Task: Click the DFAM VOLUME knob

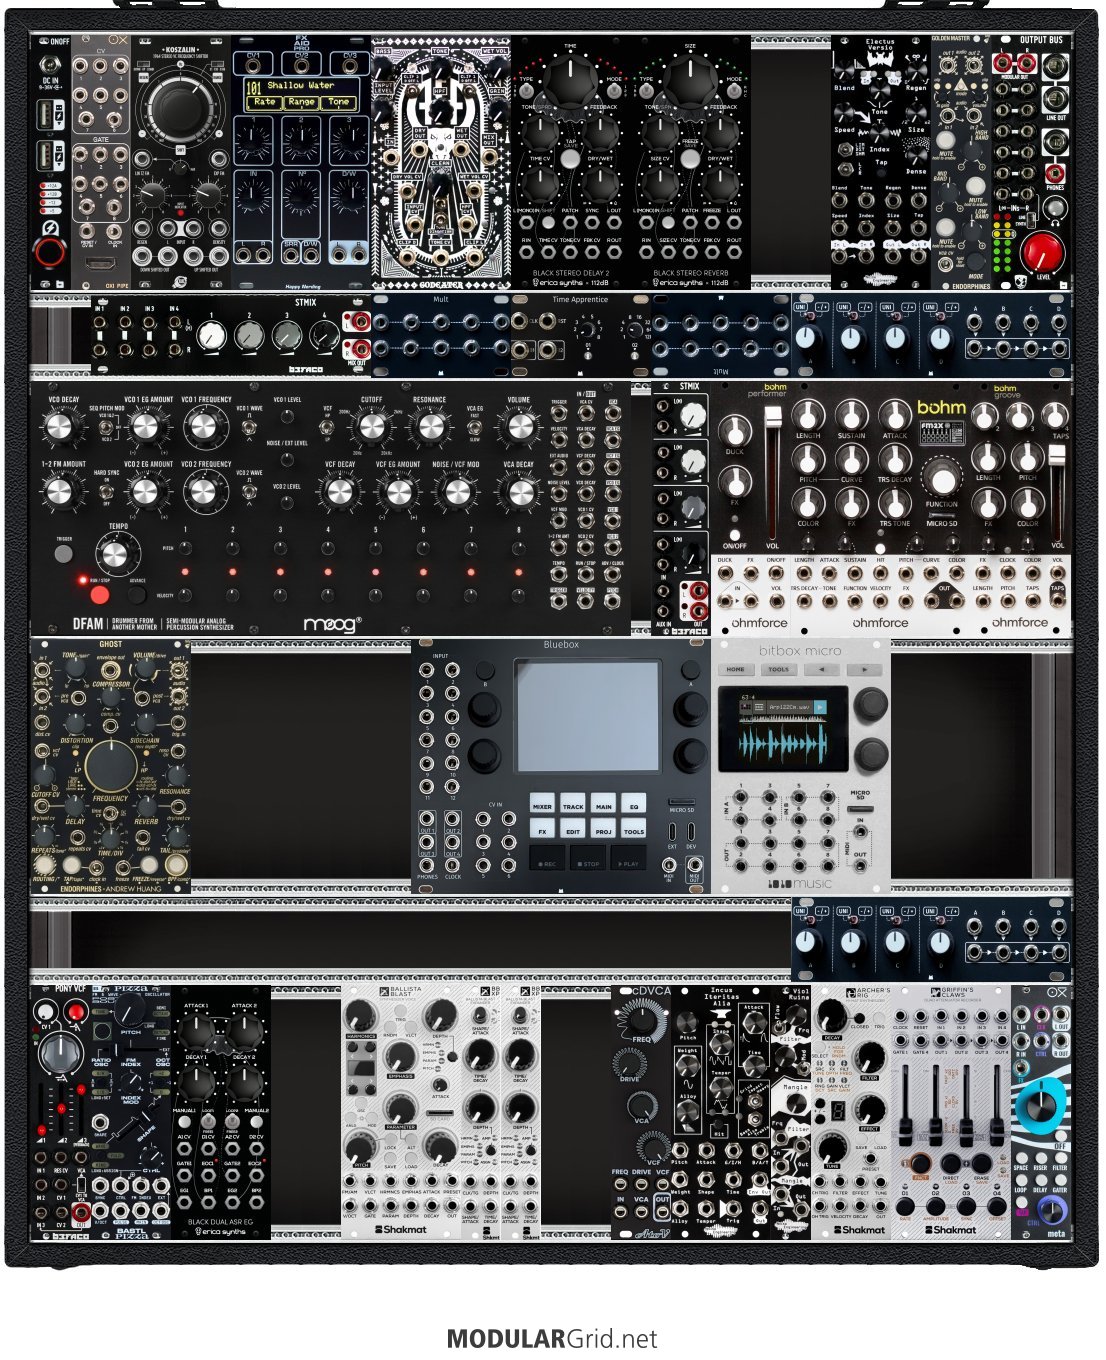Action: 519,428
